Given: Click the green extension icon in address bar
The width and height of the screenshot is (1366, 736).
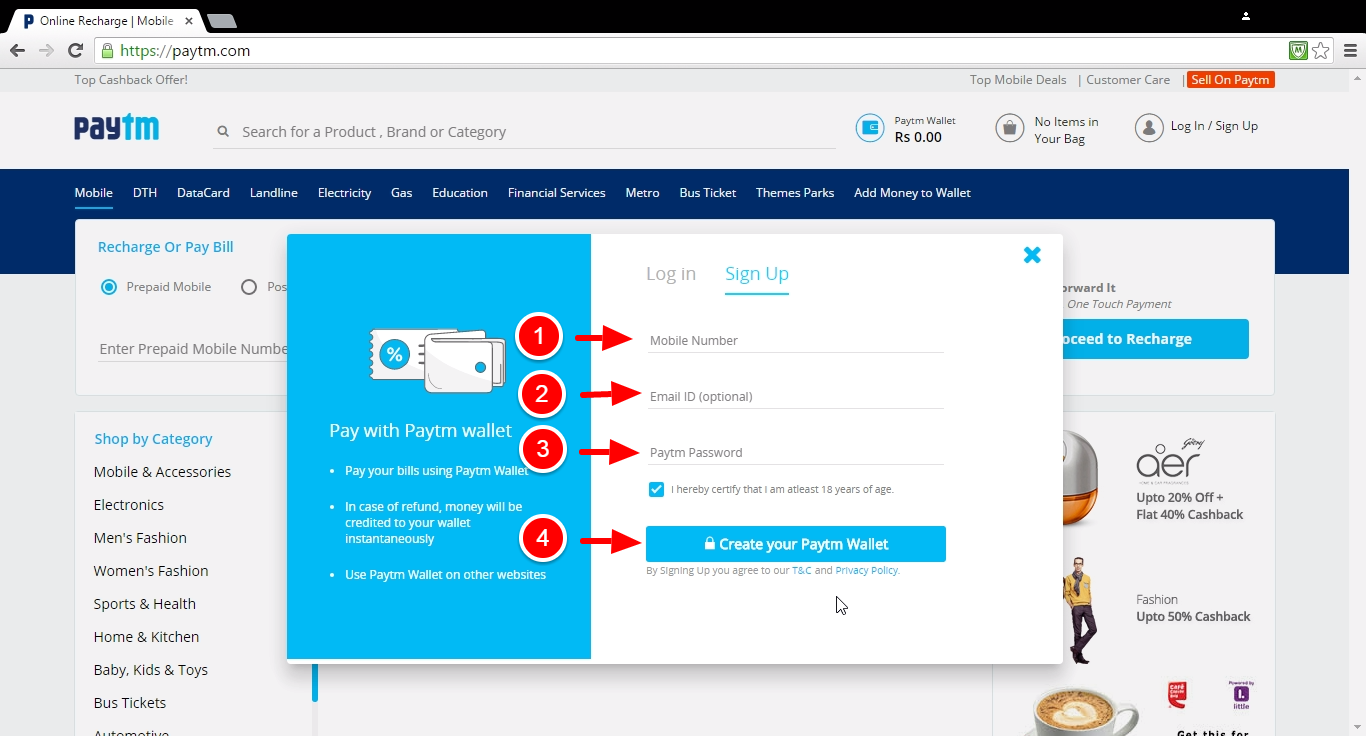Looking at the screenshot, I should [1299, 51].
